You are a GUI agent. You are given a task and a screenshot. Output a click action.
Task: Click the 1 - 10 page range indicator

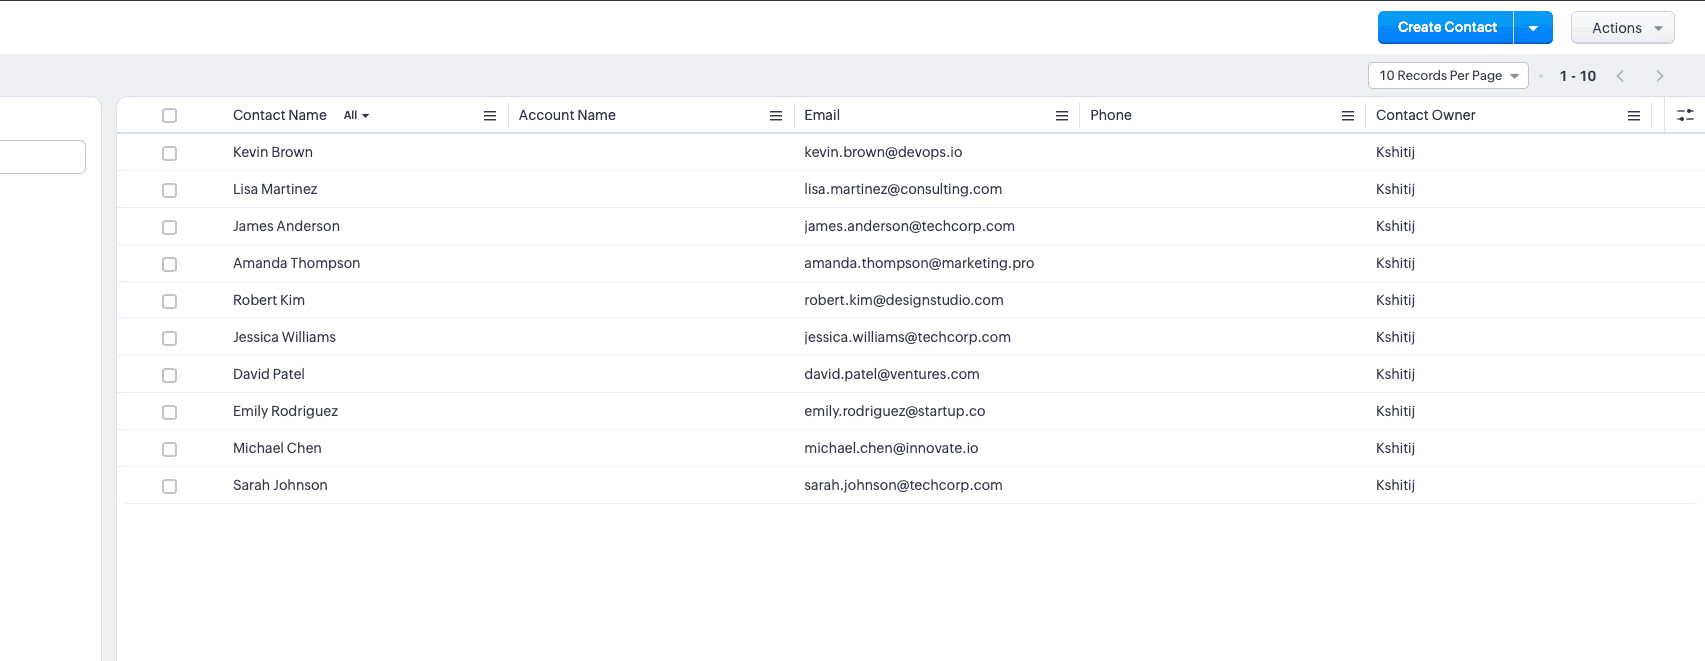tap(1578, 76)
